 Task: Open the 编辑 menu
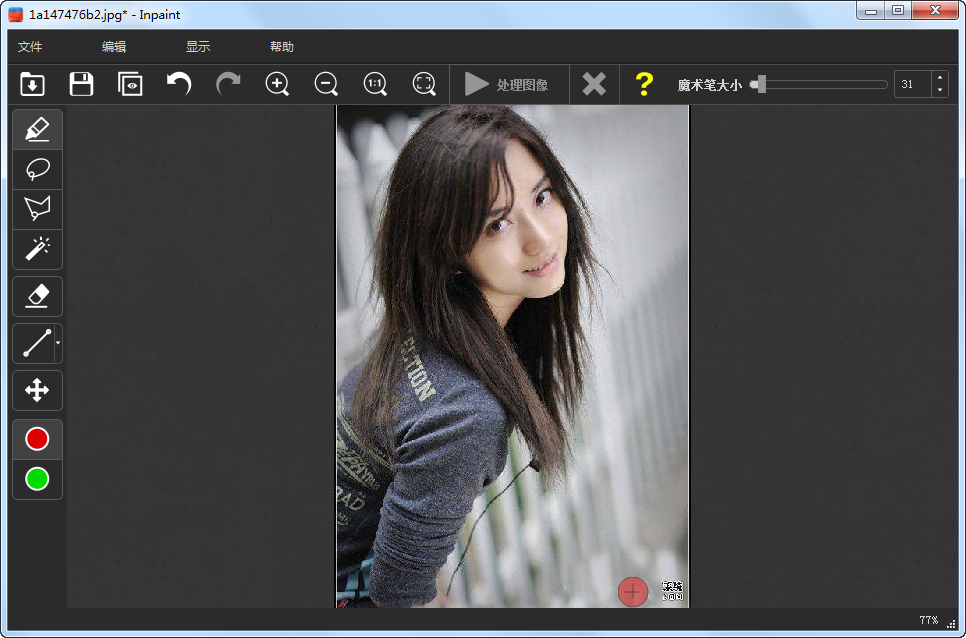pyautogui.click(x=114, y=47)
